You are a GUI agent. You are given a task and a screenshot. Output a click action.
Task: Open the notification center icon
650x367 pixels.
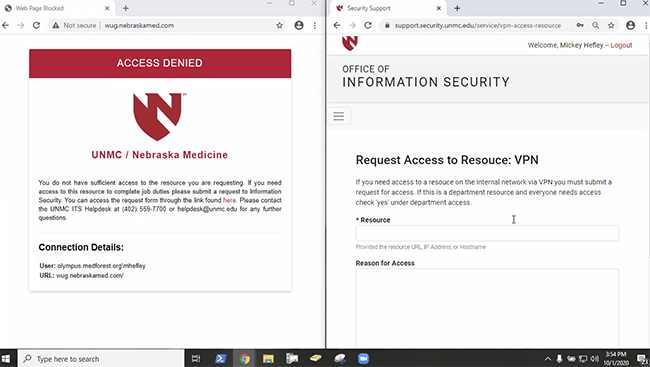coord(643,359)
